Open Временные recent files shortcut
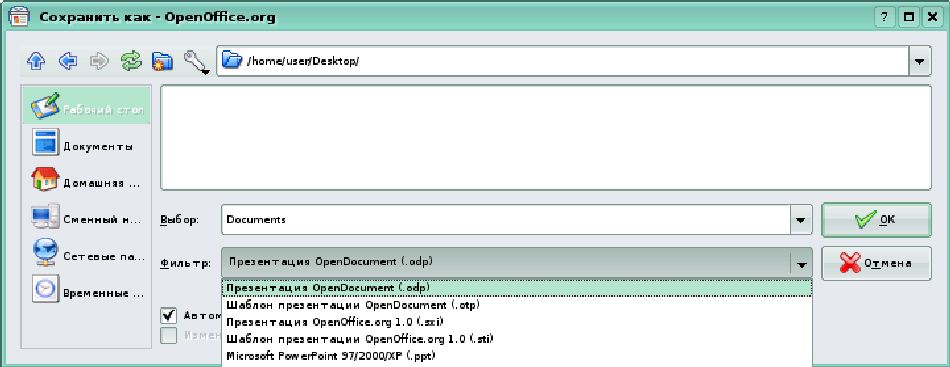The width and height of the screenshot is (950, 367). (87, 289)
